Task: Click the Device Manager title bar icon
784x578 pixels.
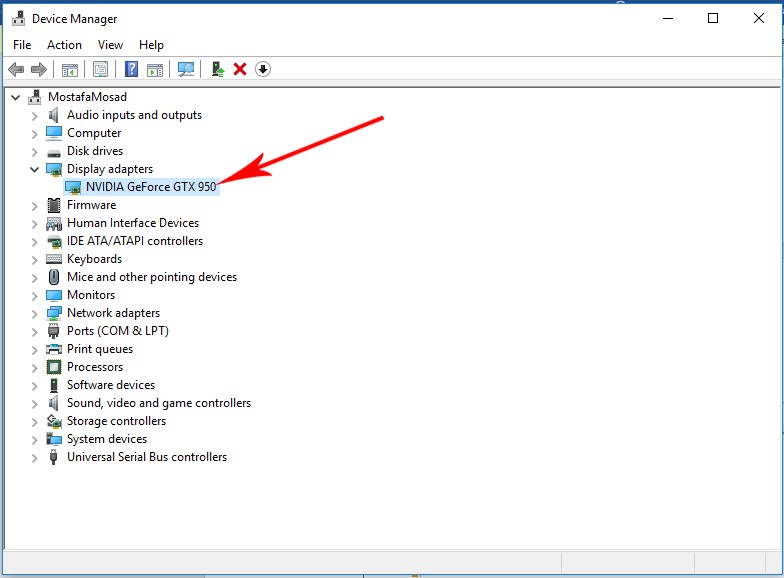Action: coord(18,18)
